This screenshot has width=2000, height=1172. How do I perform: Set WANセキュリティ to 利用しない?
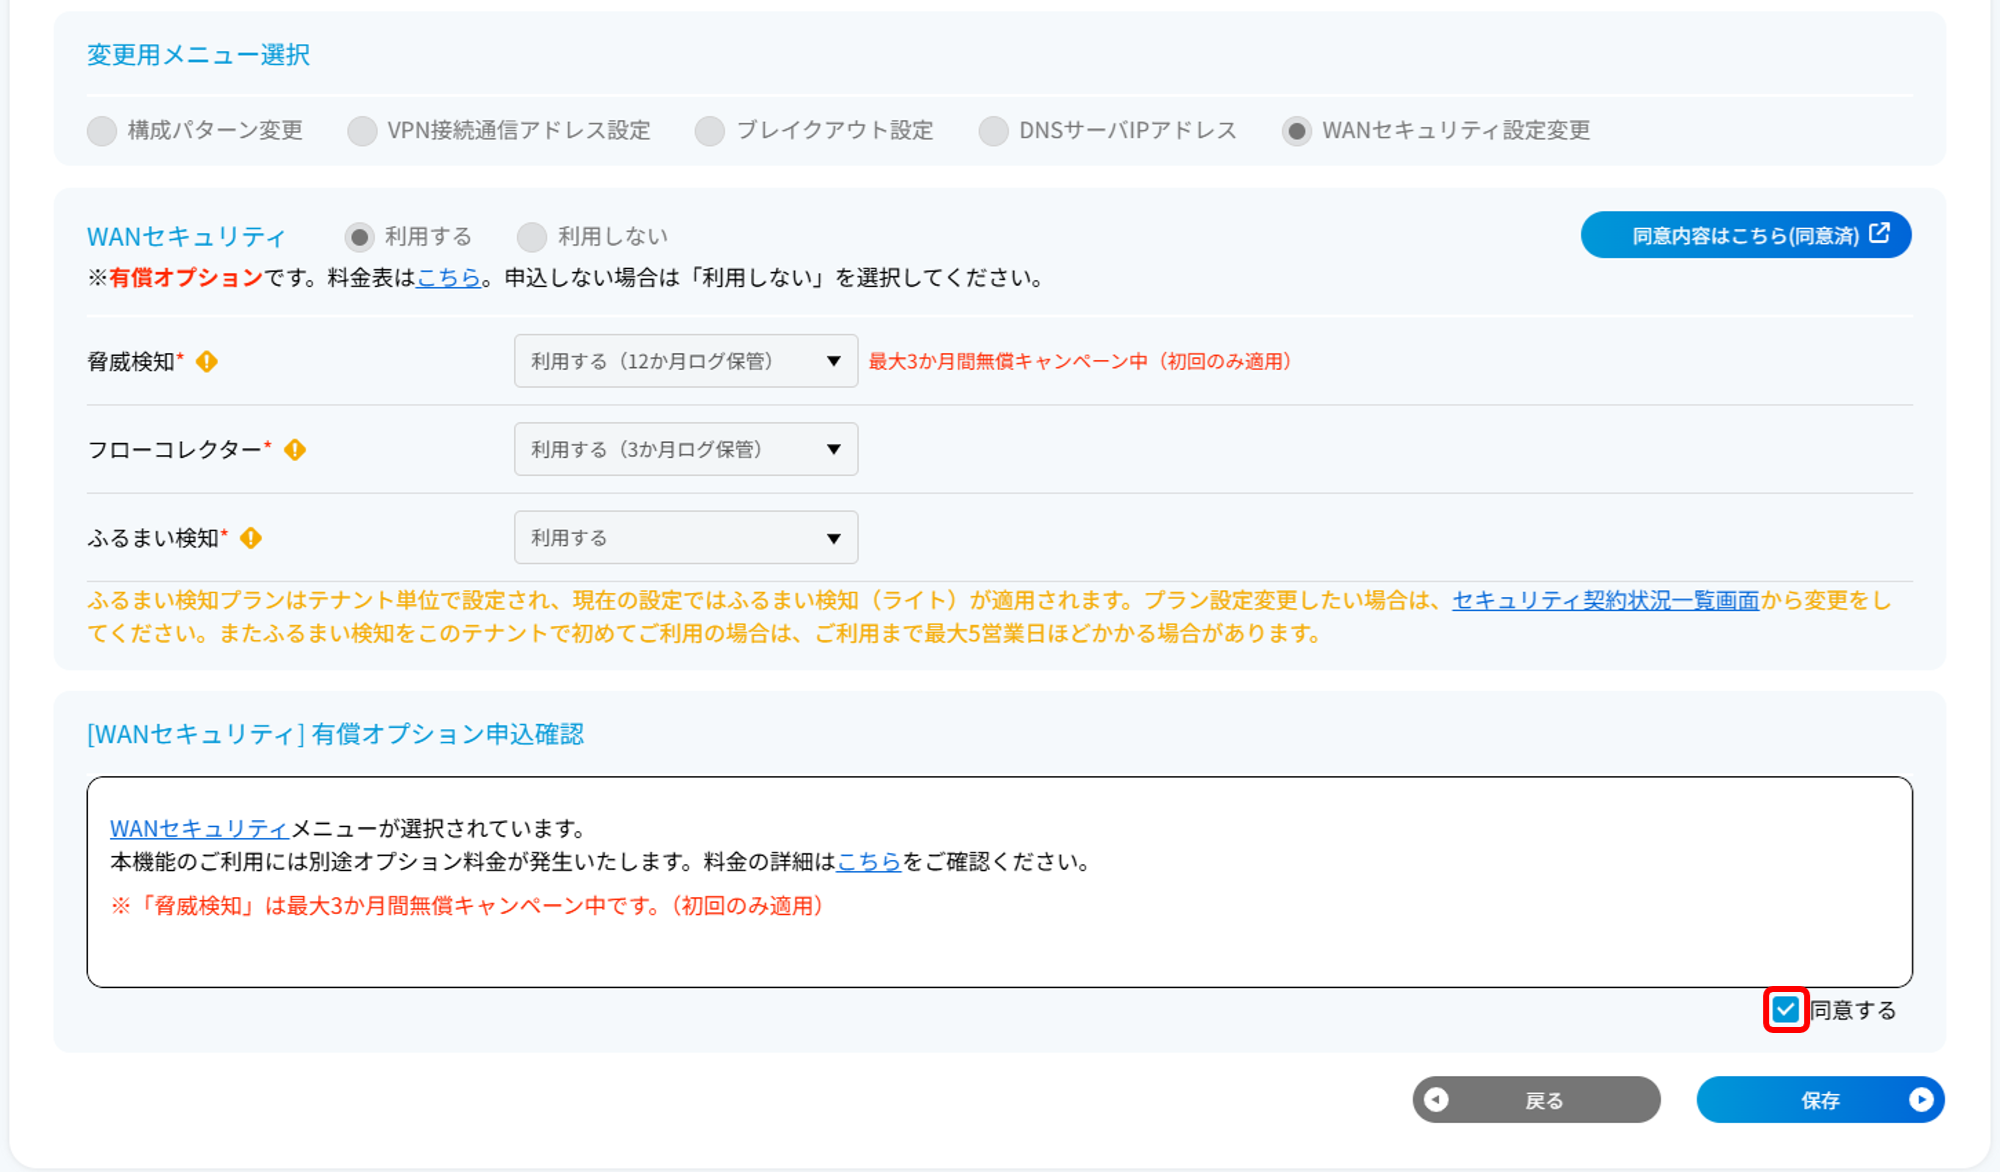[x=532, y=237]
